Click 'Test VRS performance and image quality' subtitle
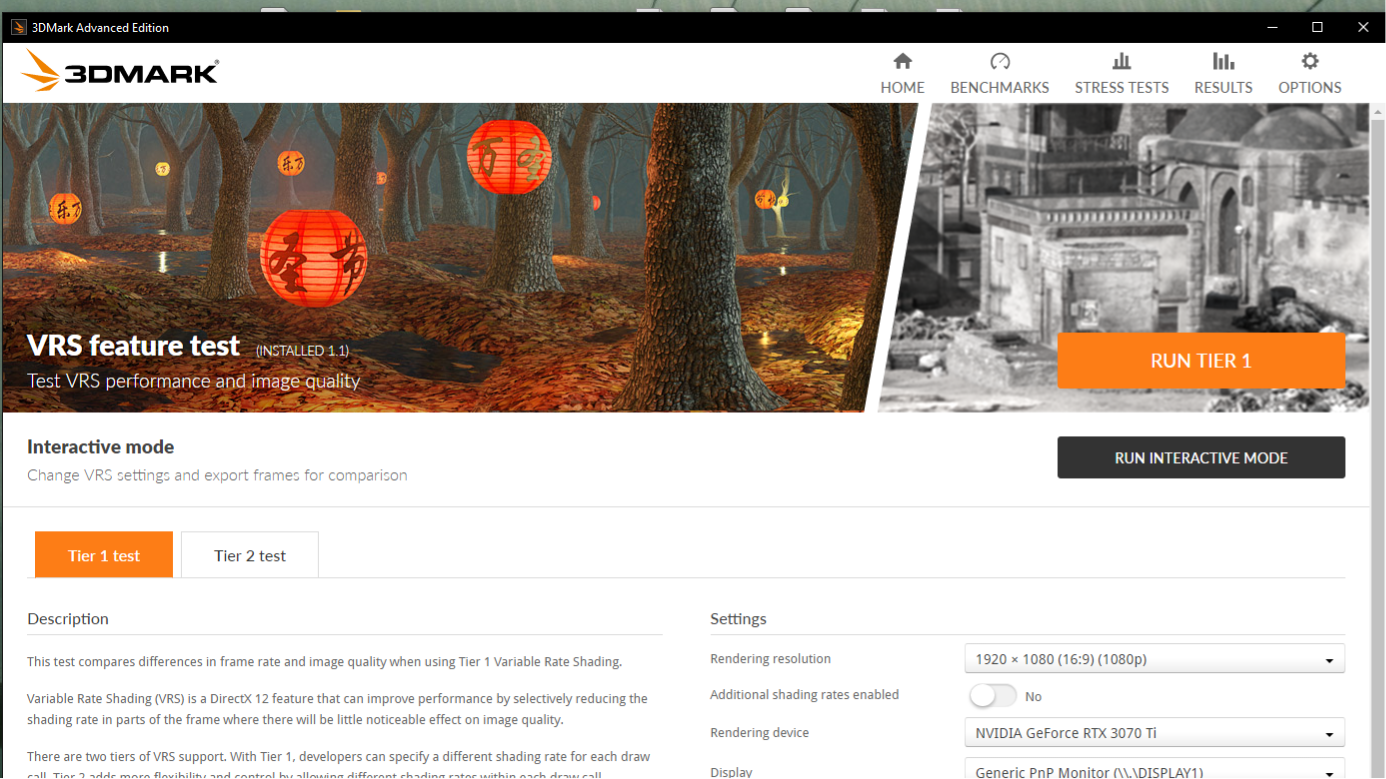 (193, 381)
